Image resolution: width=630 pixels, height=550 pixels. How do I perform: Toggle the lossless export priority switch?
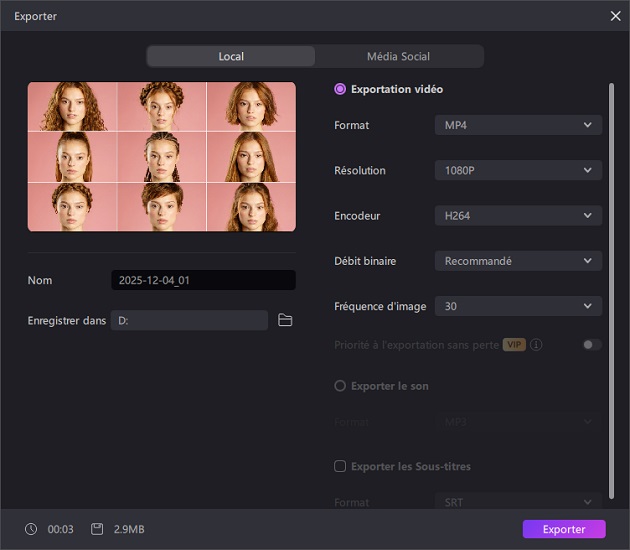592,345
